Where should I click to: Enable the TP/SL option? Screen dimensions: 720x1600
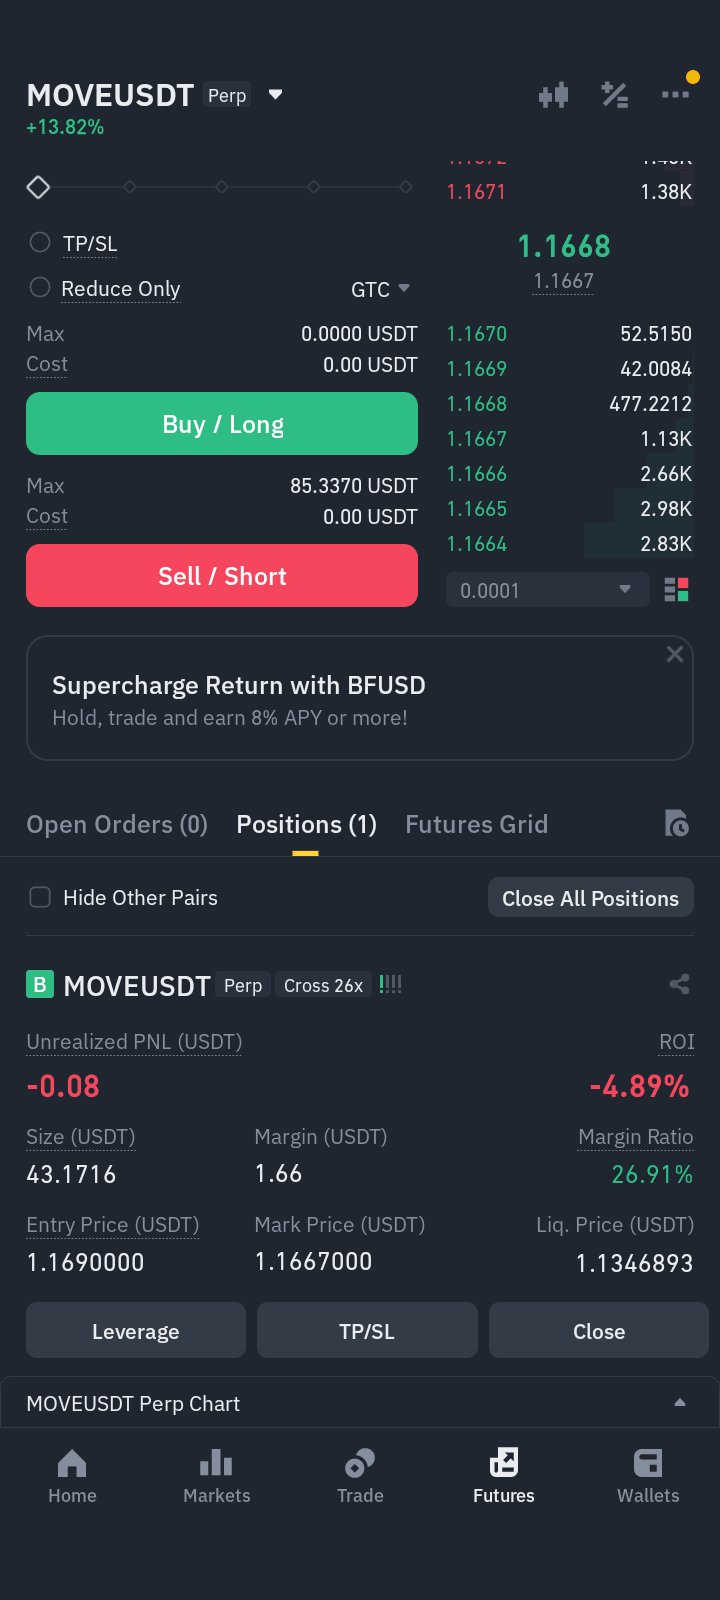coord(40,242)
